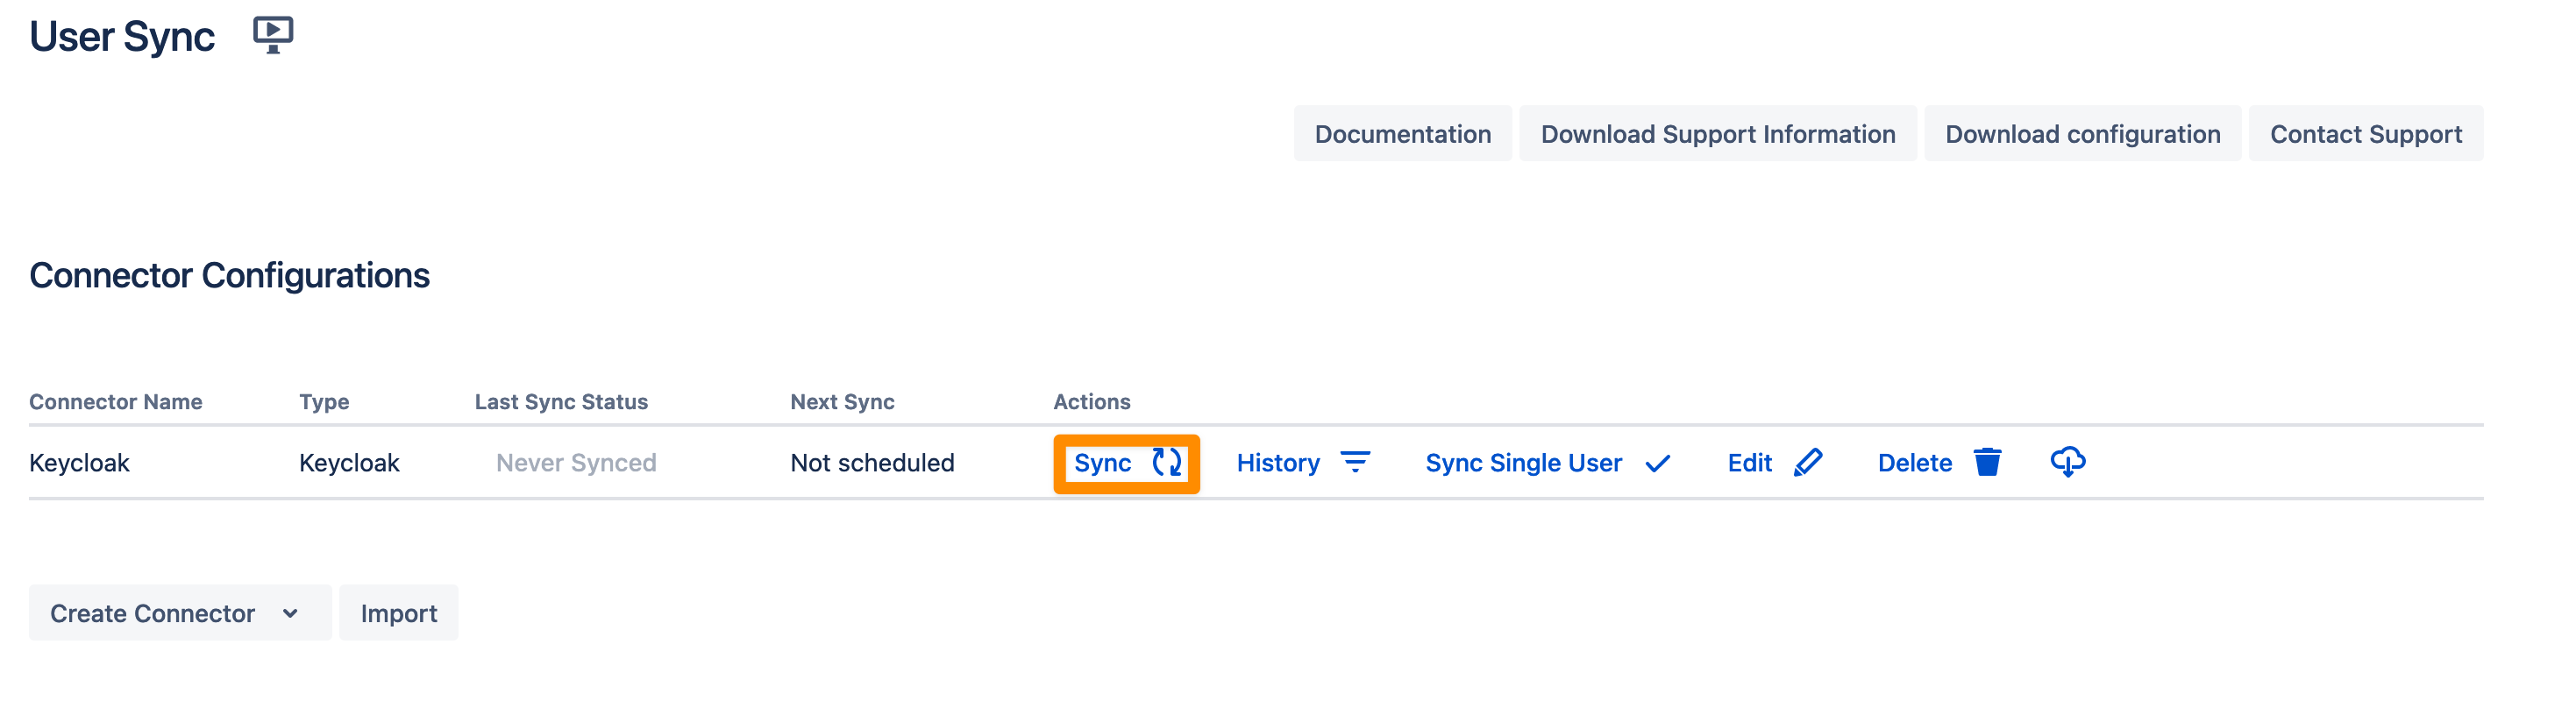Click the circular arrows Sync icon

click(x=1166, y=462)
